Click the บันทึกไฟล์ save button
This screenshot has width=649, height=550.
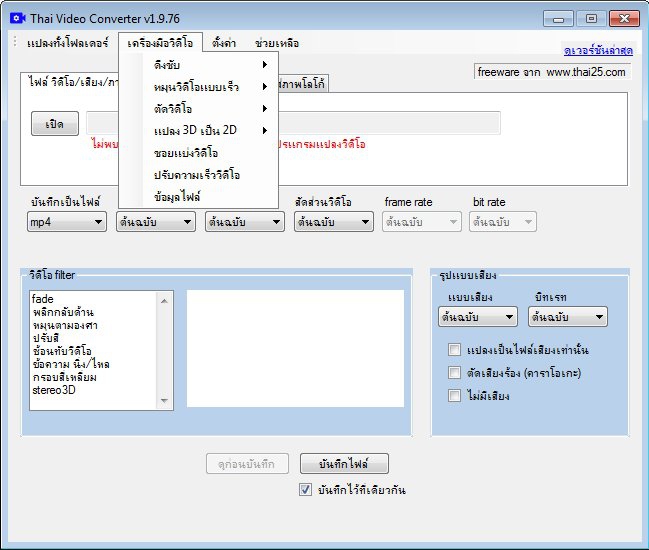pyautogui.click(x=344, y=464)
